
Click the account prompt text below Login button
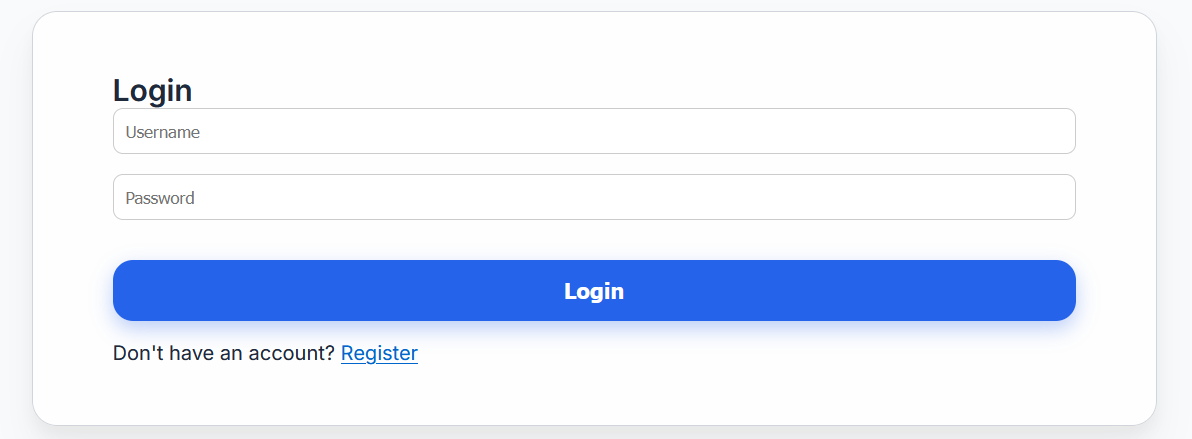pos(223,353)
